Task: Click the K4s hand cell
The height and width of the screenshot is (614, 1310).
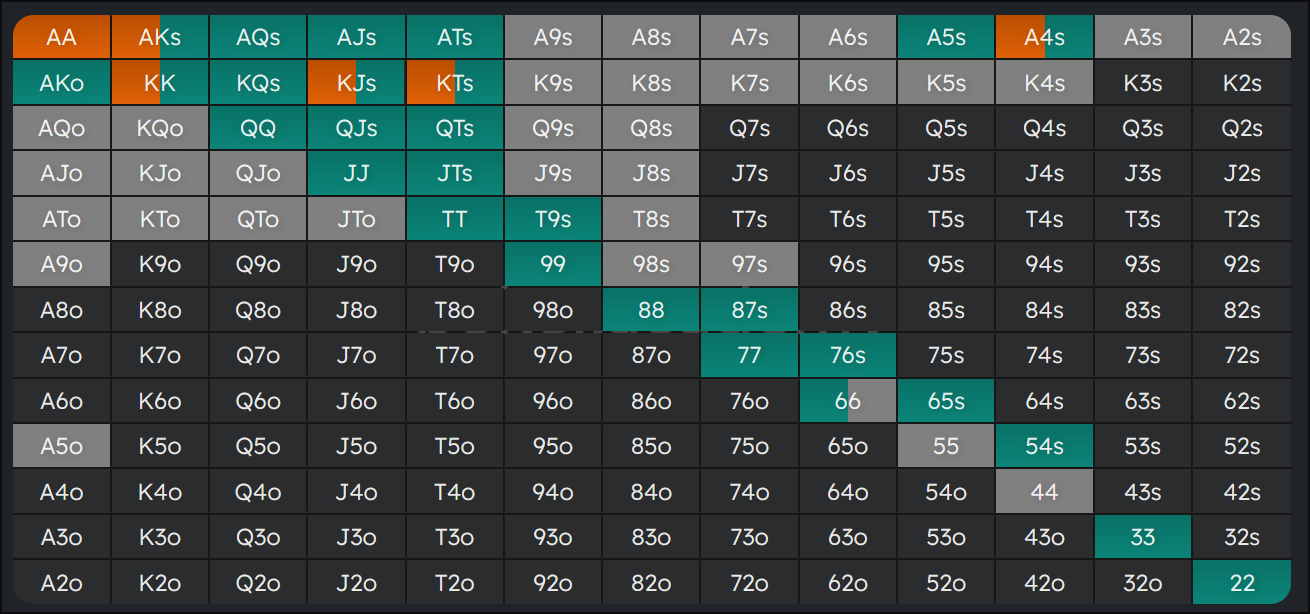Action: 1044,83
